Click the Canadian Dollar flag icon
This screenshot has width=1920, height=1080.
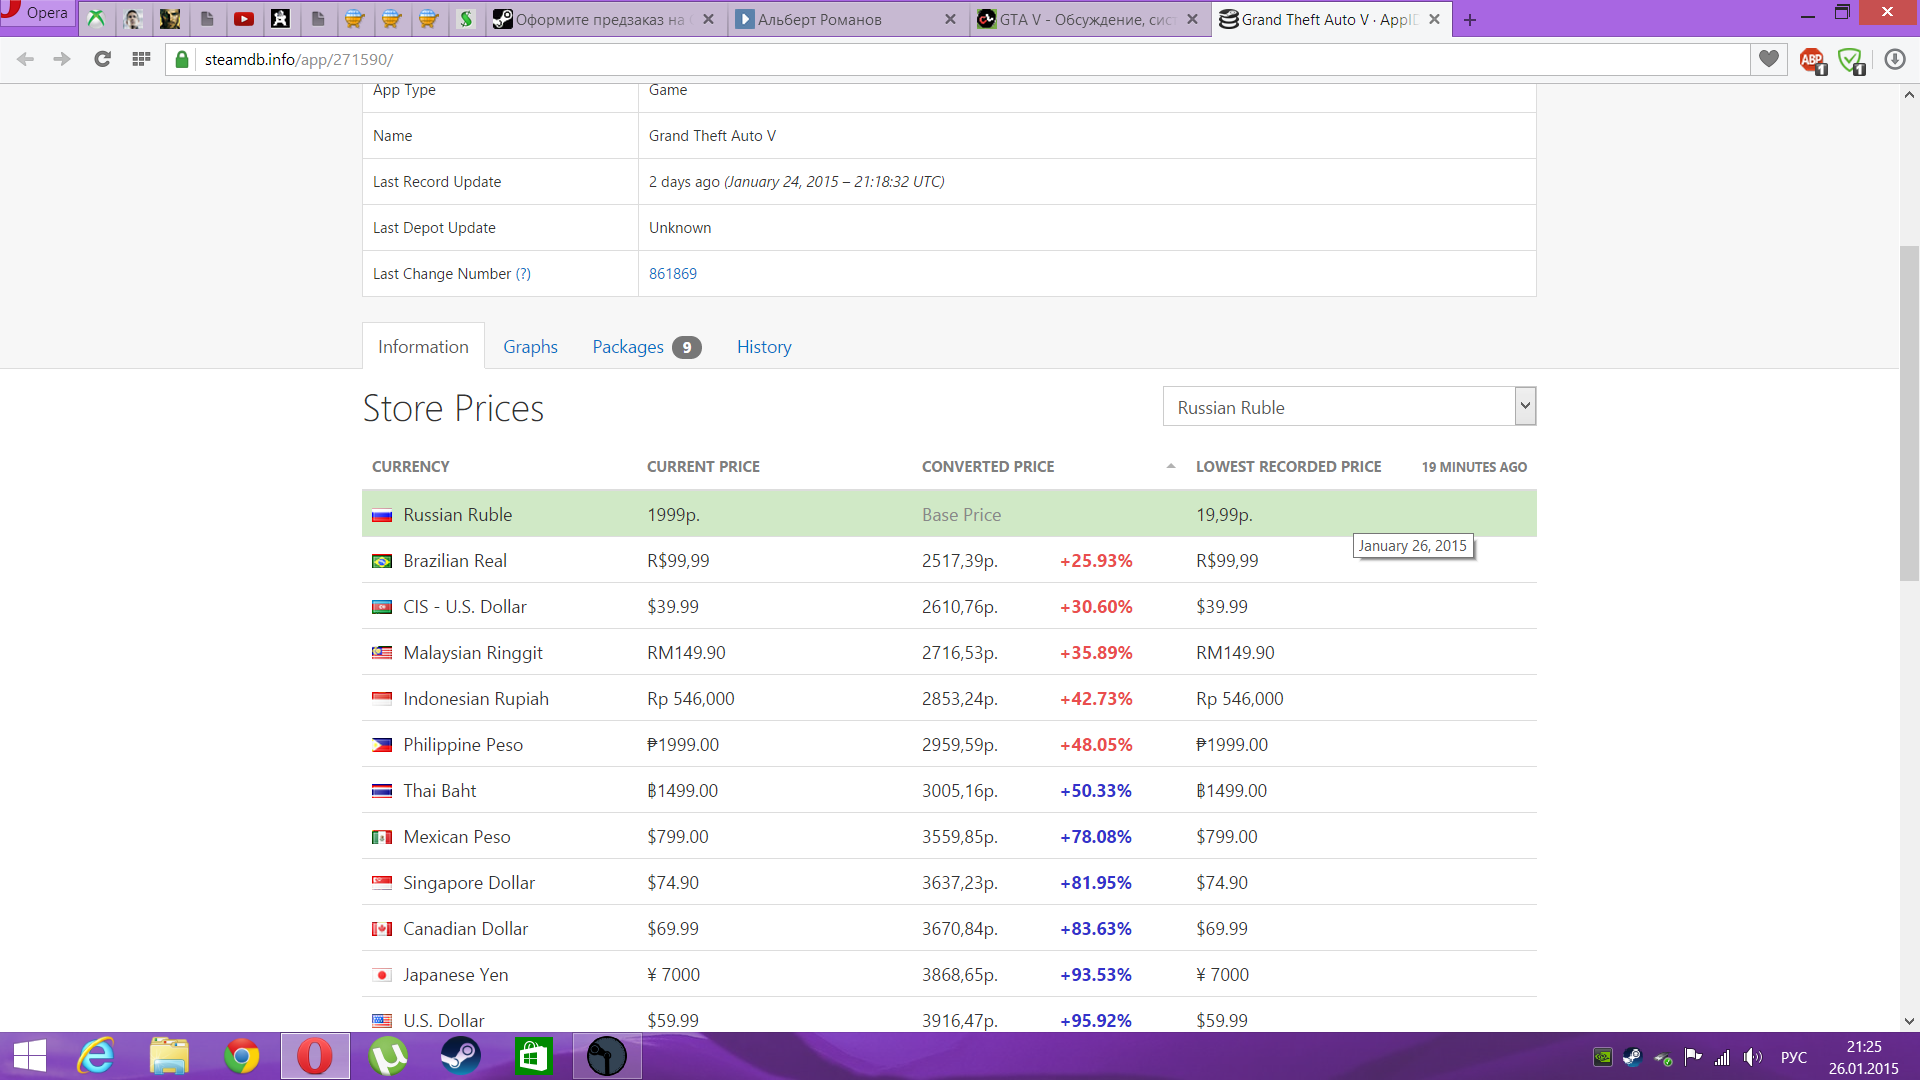382,929
